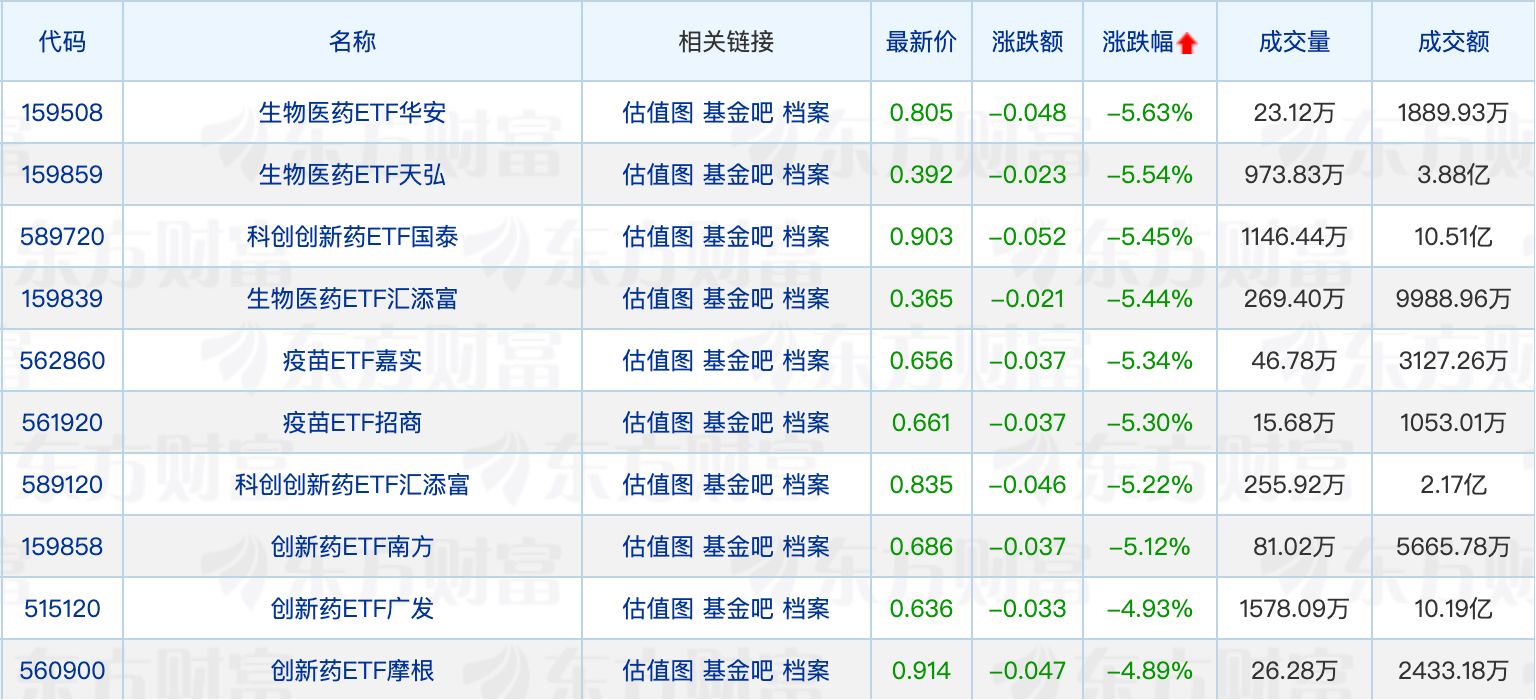Open 档案 for 生物医药ETF华安
The height and width of the screenshot is (700, 1536).
point(806,113)
